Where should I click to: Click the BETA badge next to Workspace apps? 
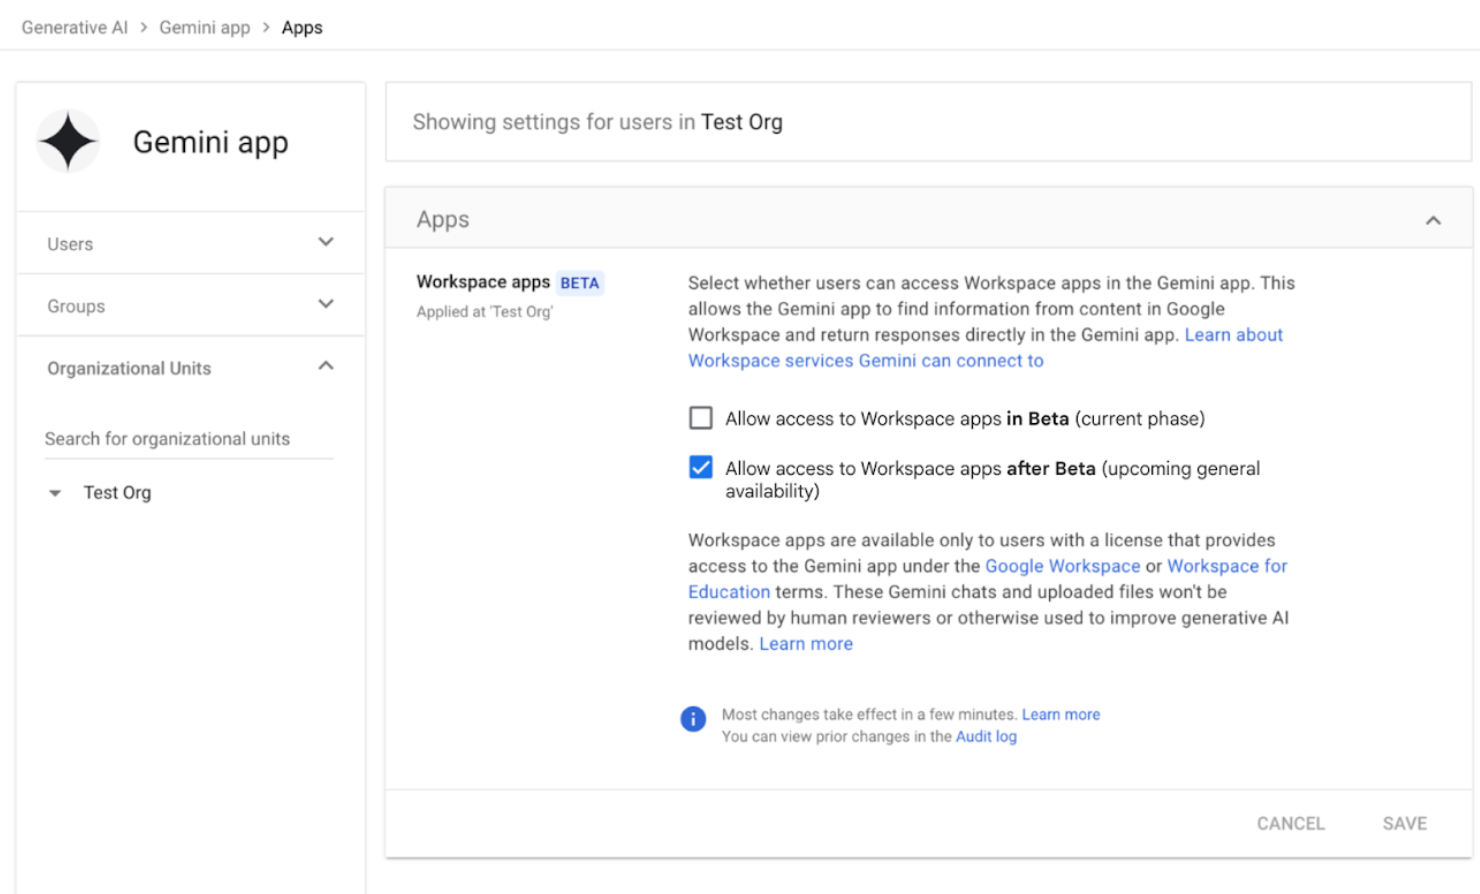pyautogui.click(x=580, y=283)
